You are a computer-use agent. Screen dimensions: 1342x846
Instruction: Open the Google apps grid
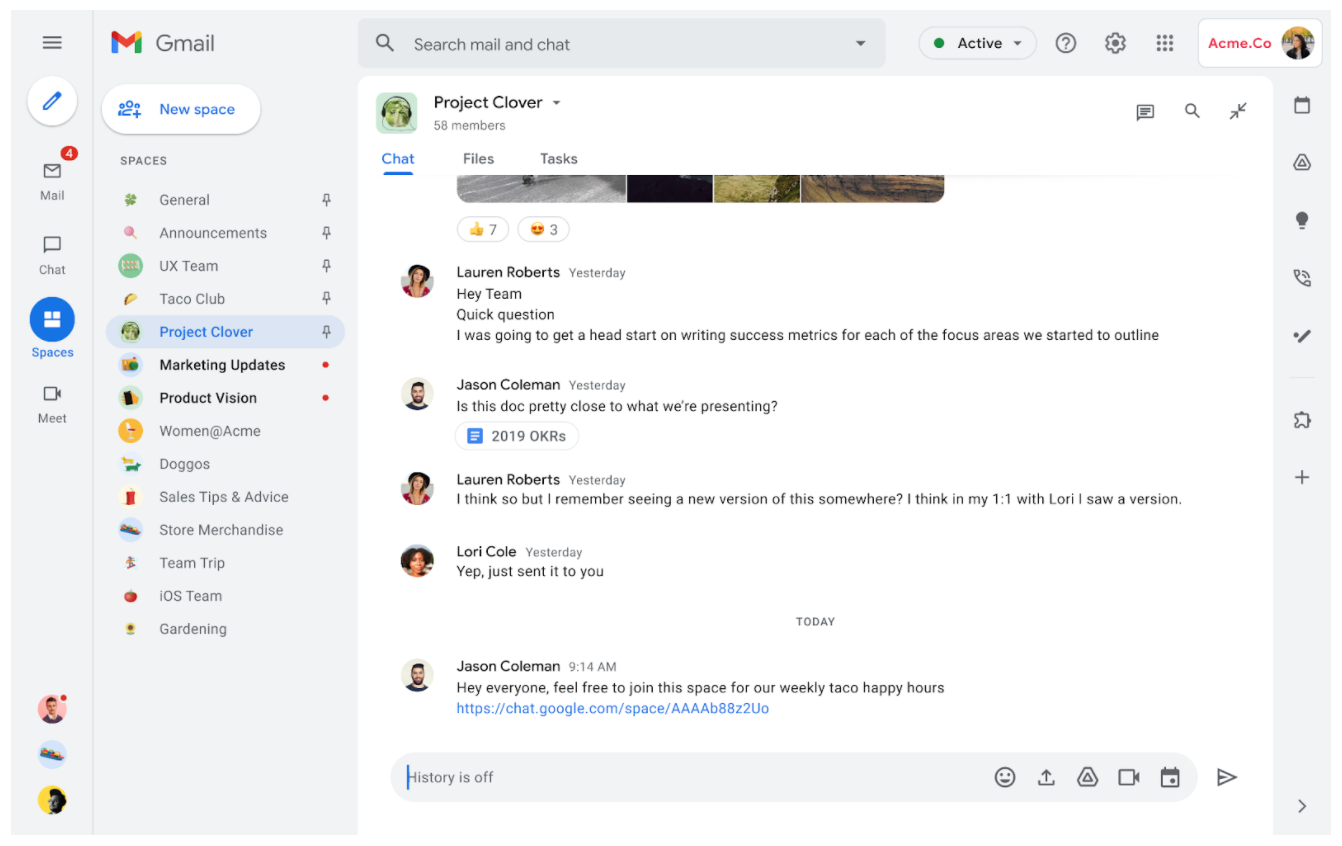pyautogui.click(x=1164, y=43)
